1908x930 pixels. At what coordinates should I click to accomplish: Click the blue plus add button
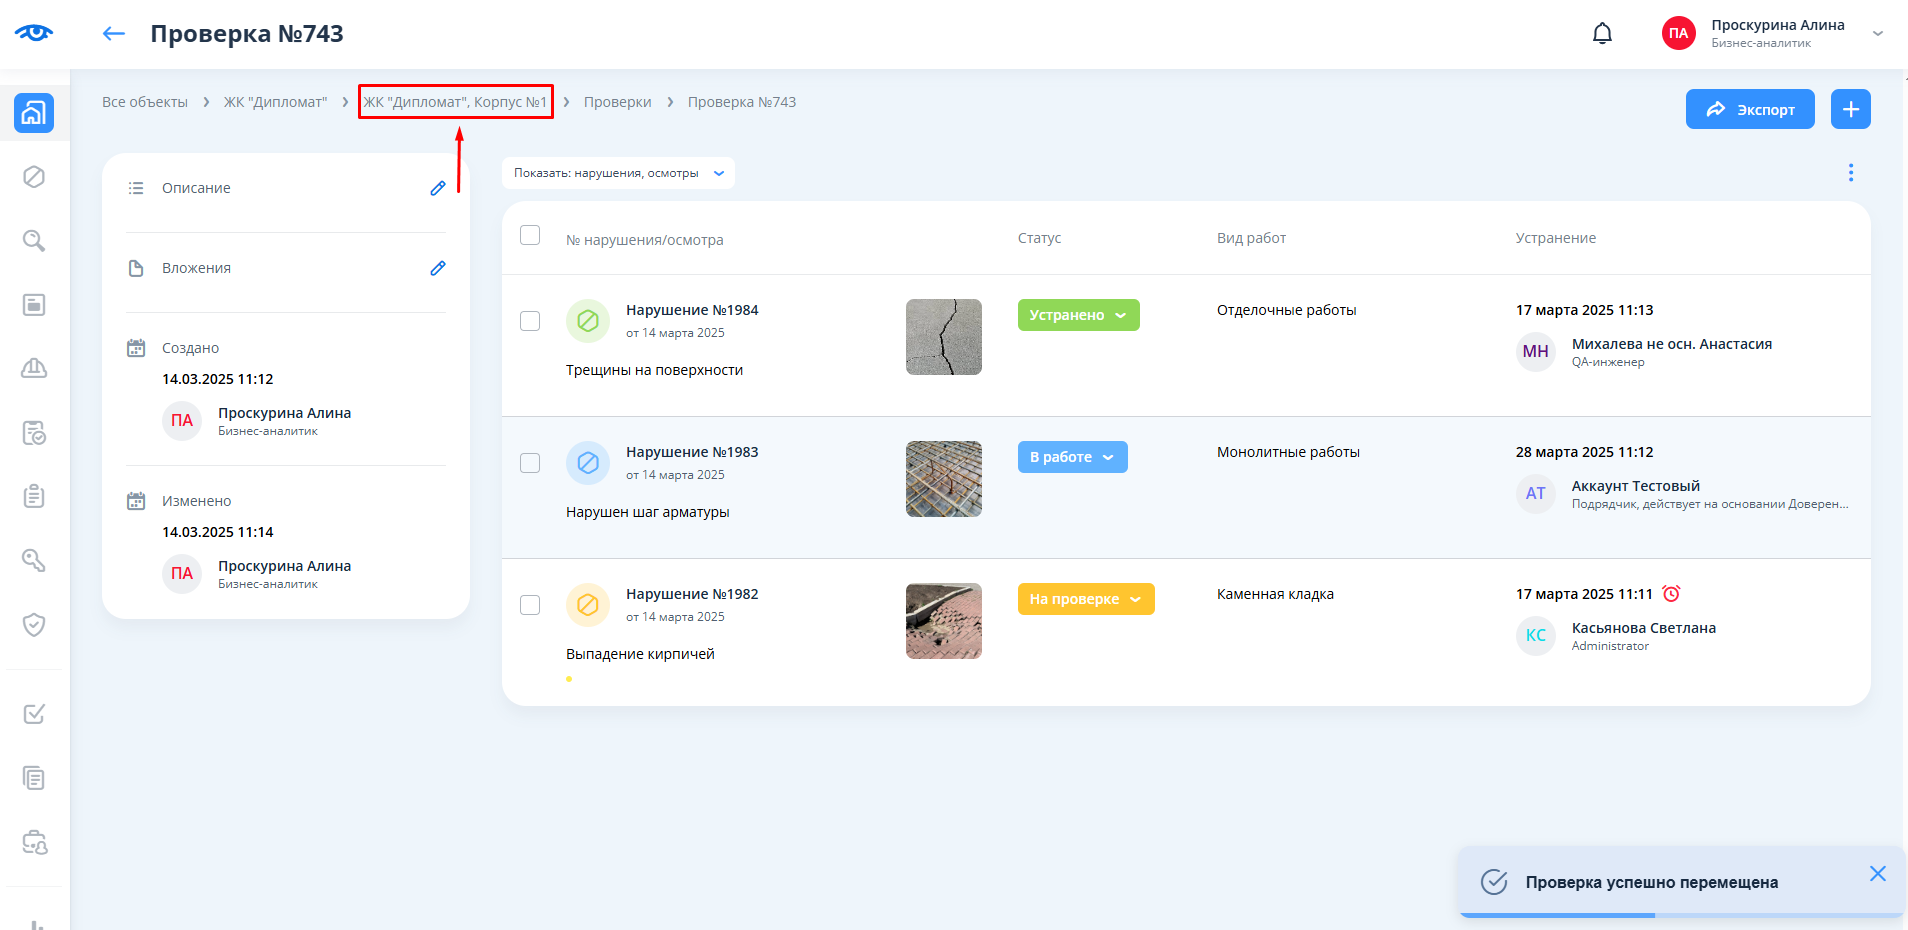click(x=1850, y=109)
